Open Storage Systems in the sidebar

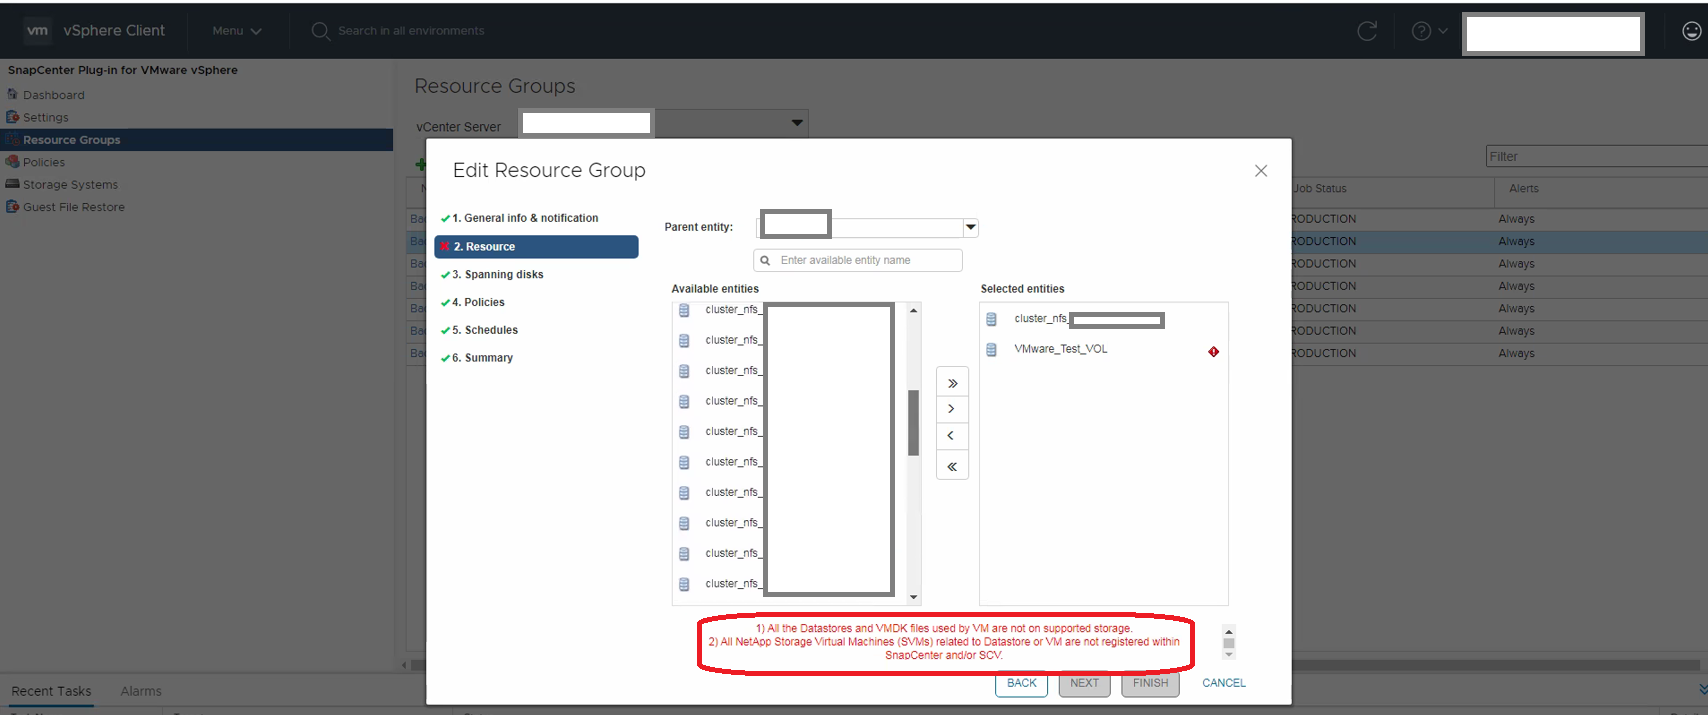[70, 185]
